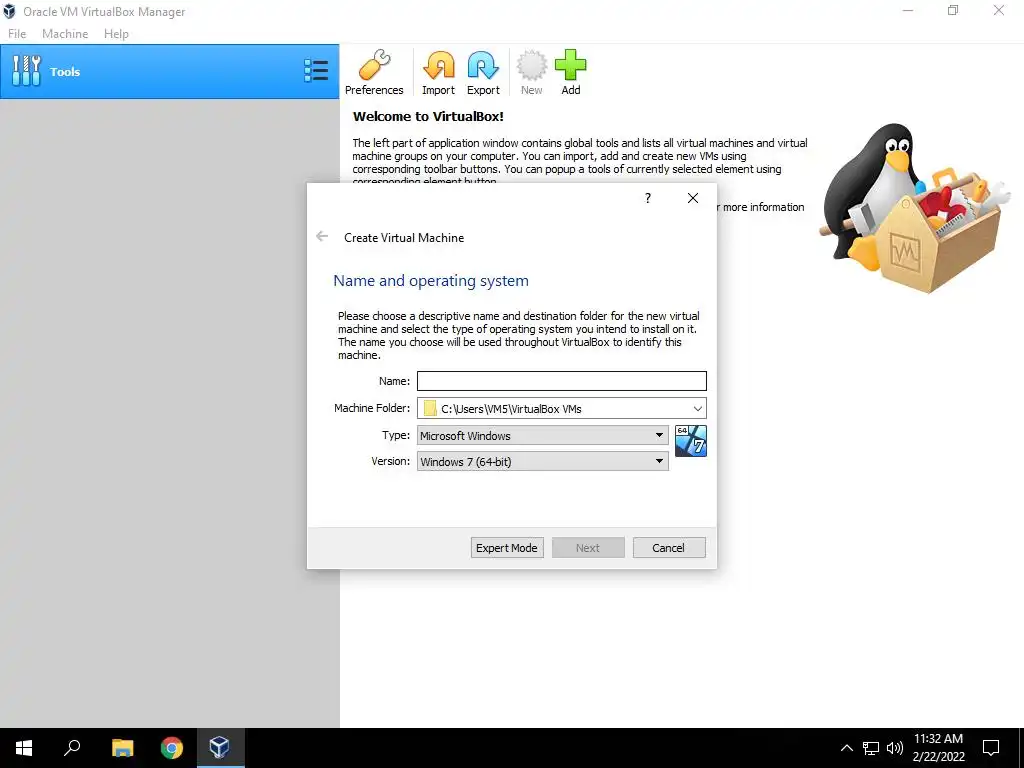Click the Next button

[588, 548]
